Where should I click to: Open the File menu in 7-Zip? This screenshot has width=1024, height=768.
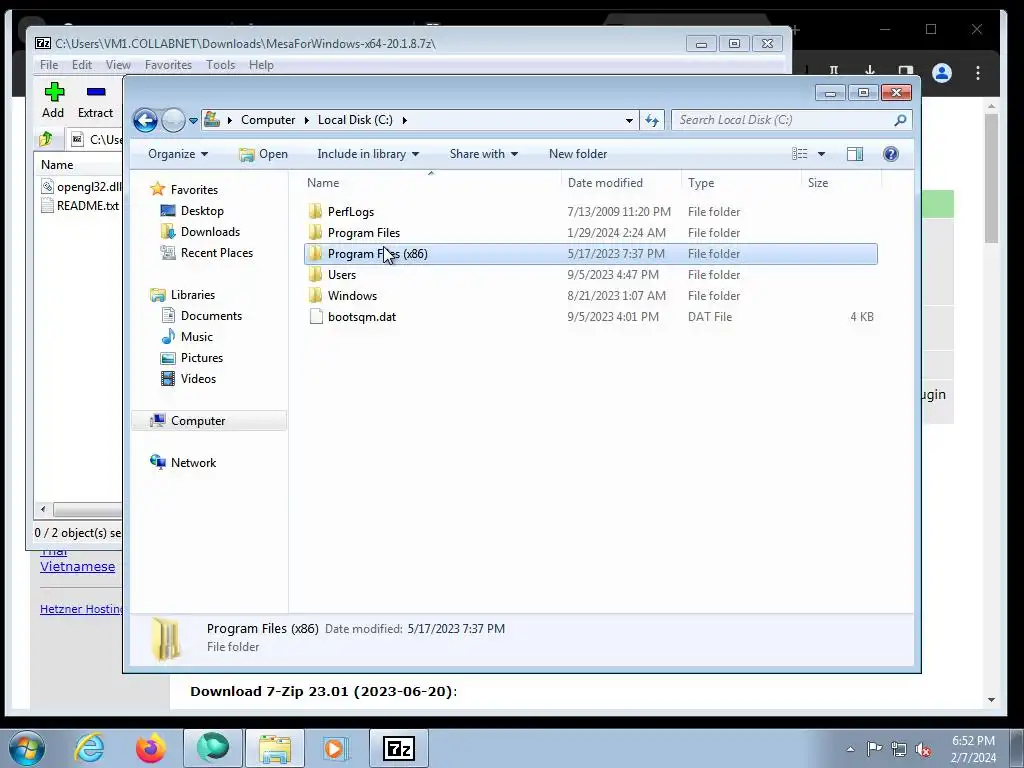(x=49, y=65)
